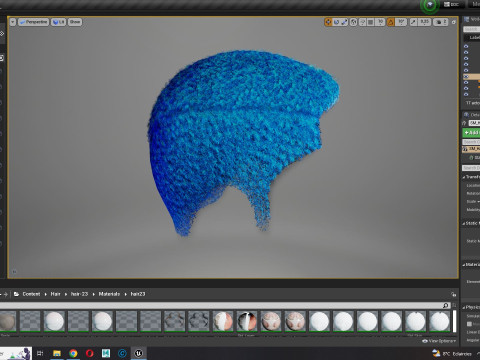Select the SM_ component row in Details

(x=471, y=149)
